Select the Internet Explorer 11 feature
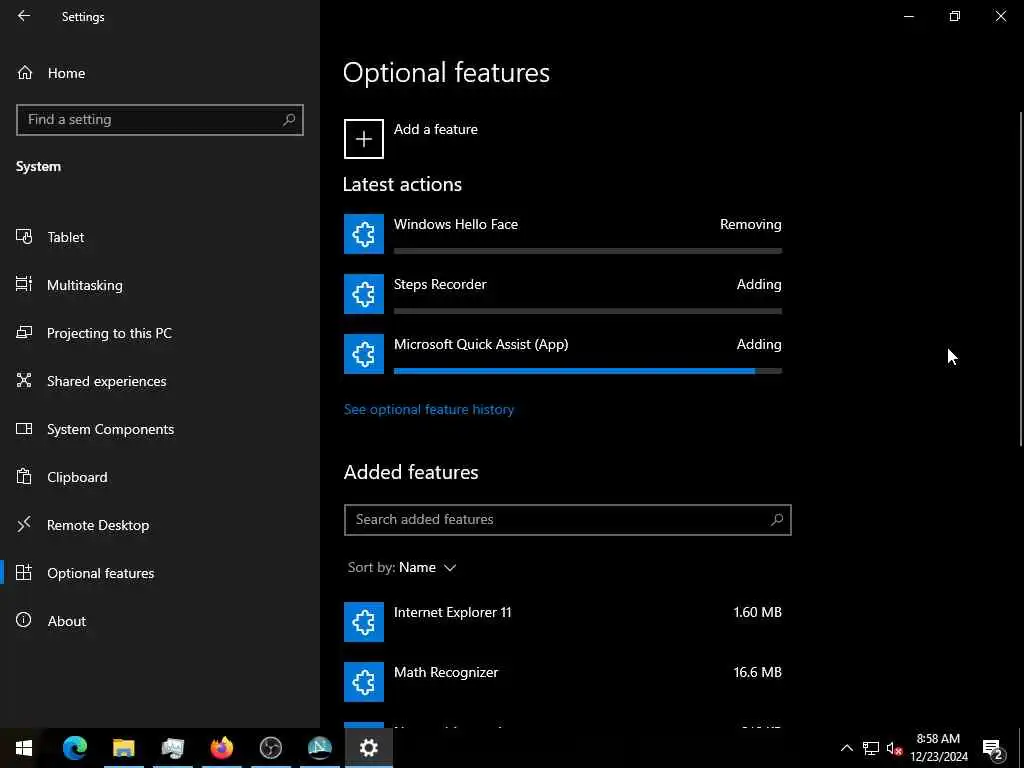This screenshot has height=768, width=1024. [563, 622]
